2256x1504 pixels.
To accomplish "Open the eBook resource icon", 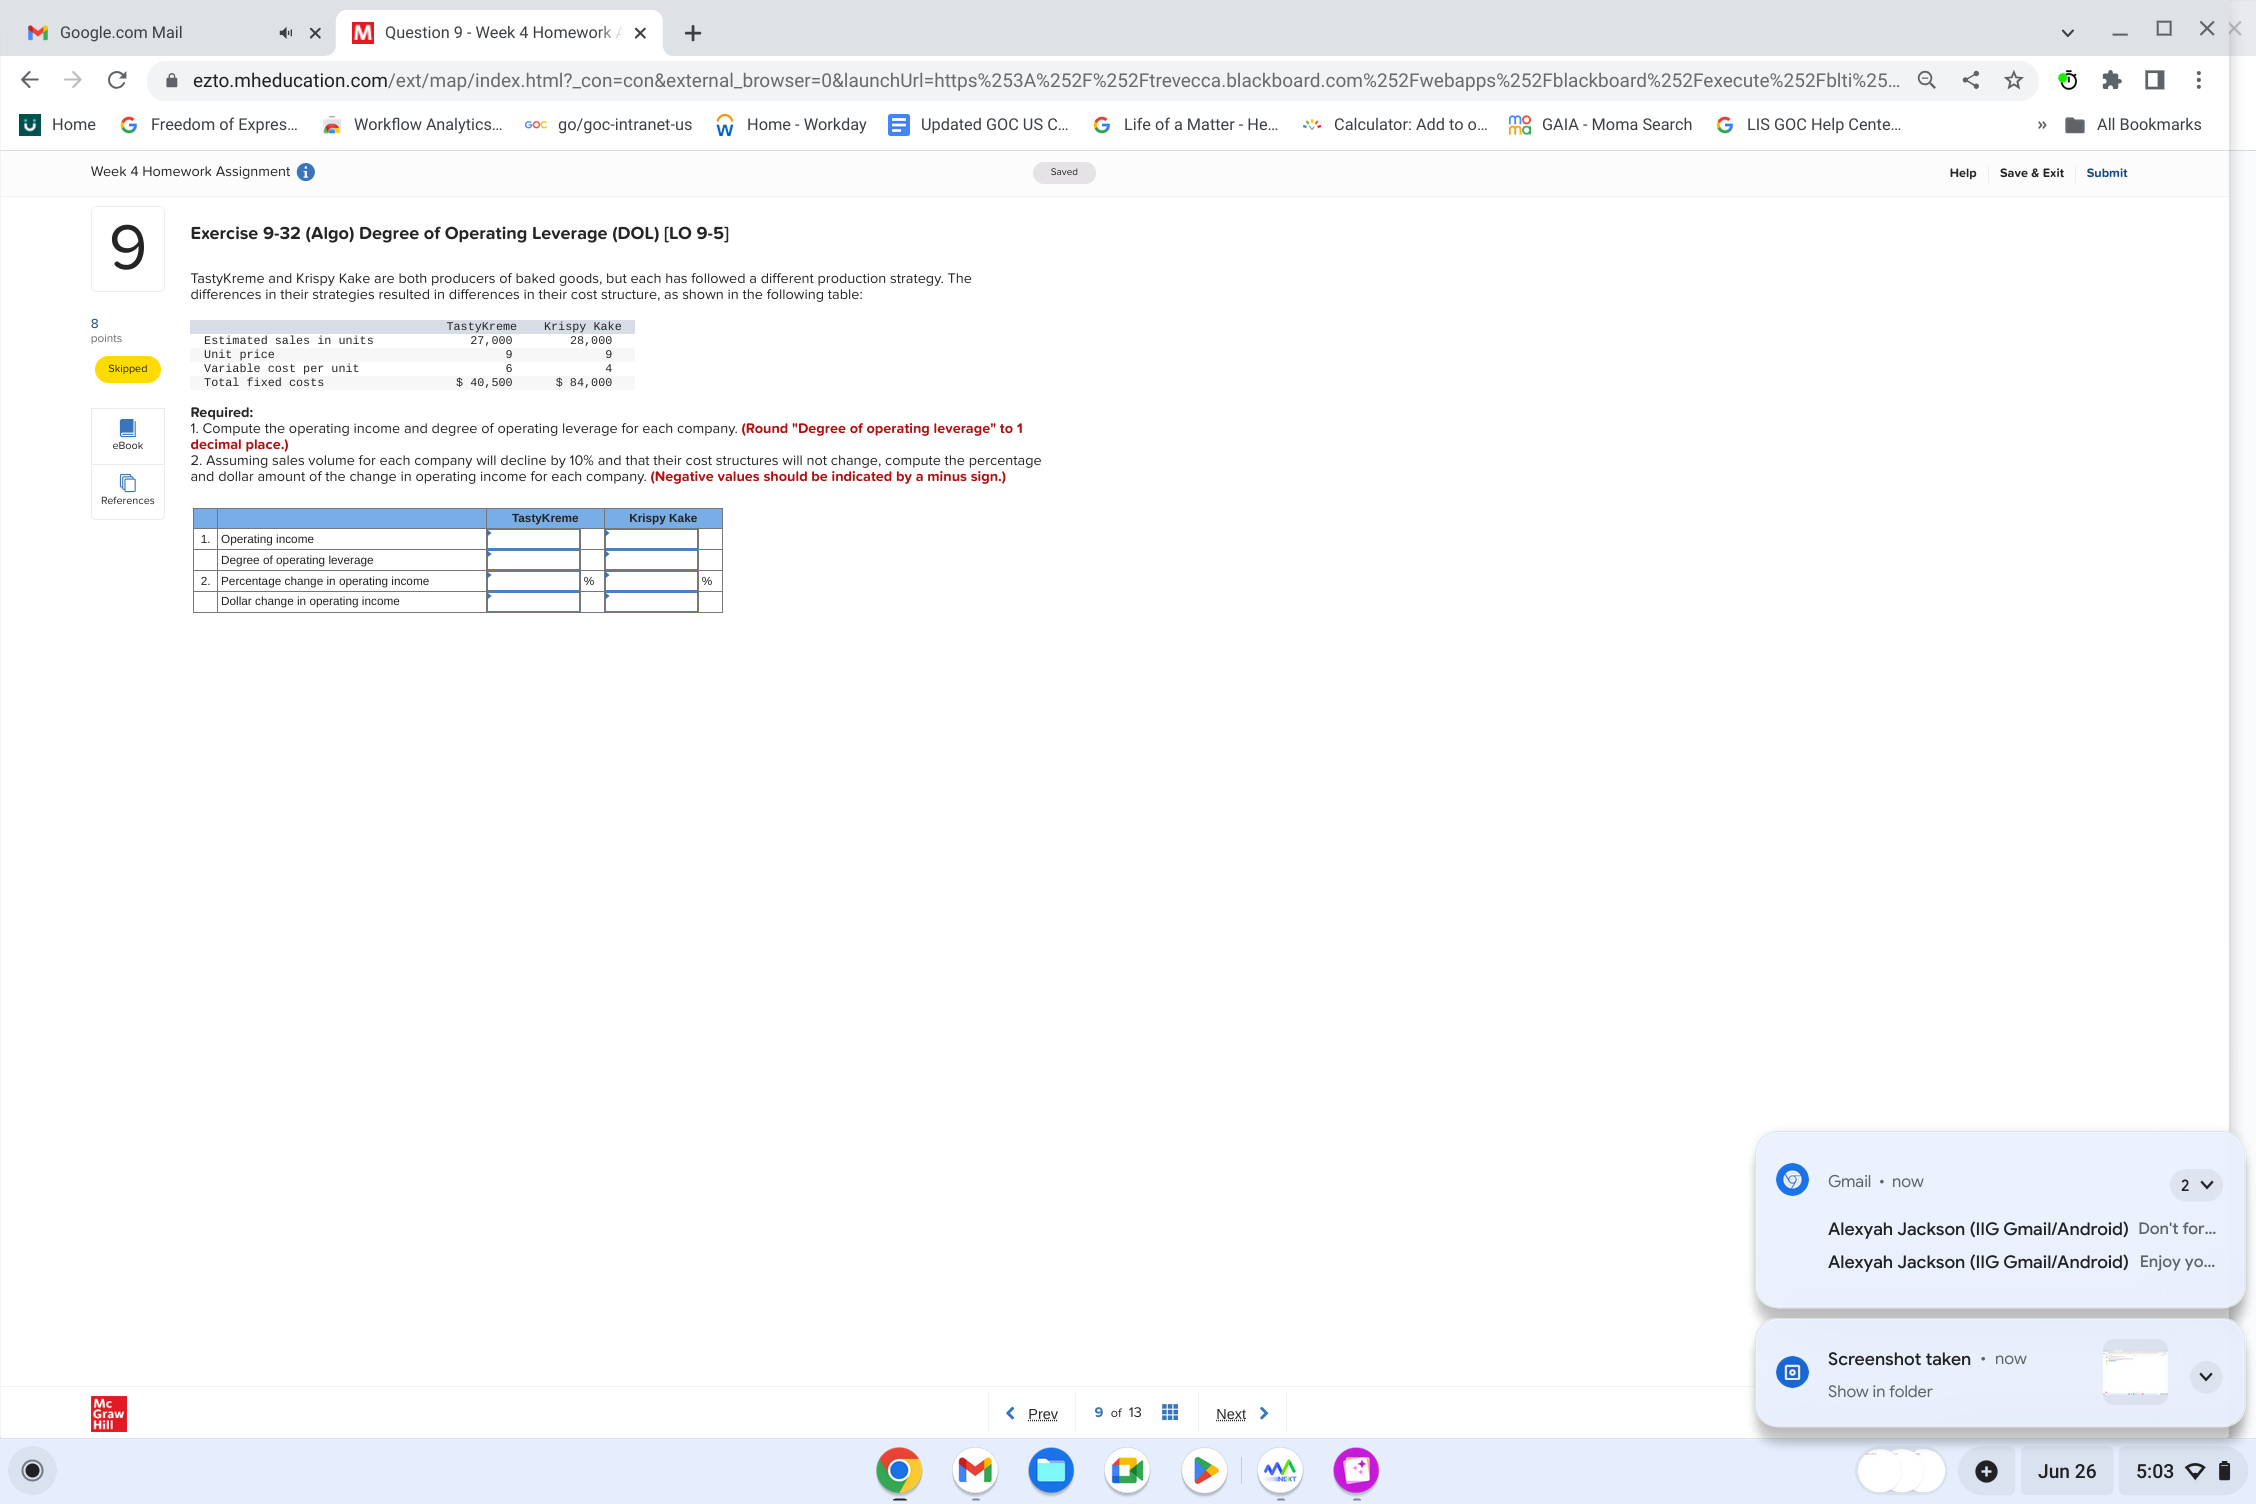I will [x=127, y=434].
